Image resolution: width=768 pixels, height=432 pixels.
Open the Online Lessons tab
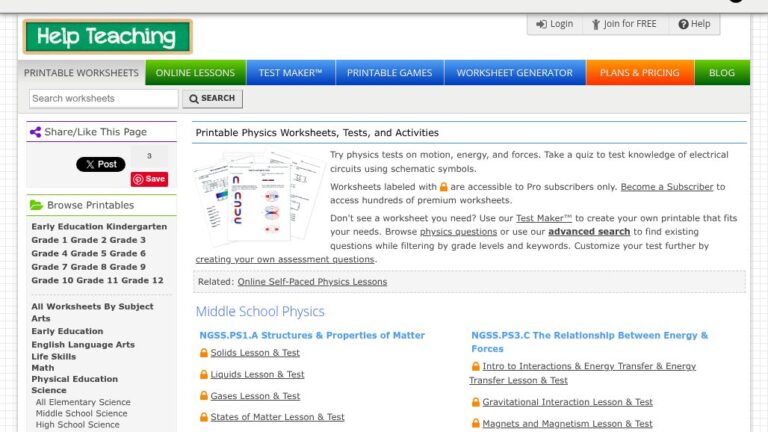coord(195,72)
